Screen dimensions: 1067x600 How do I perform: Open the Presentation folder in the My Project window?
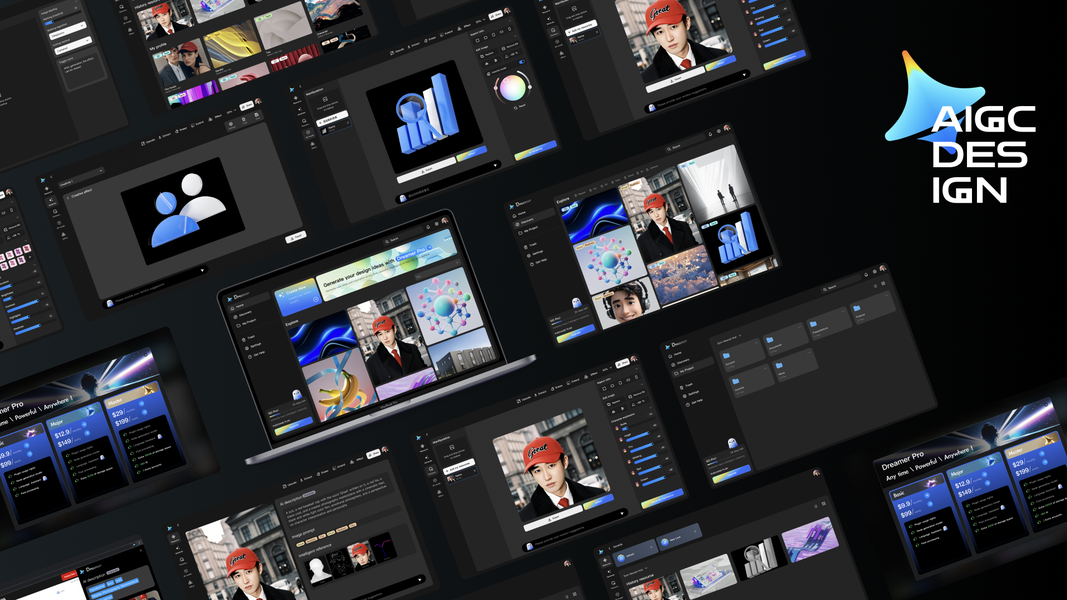[x=828, y=324]
